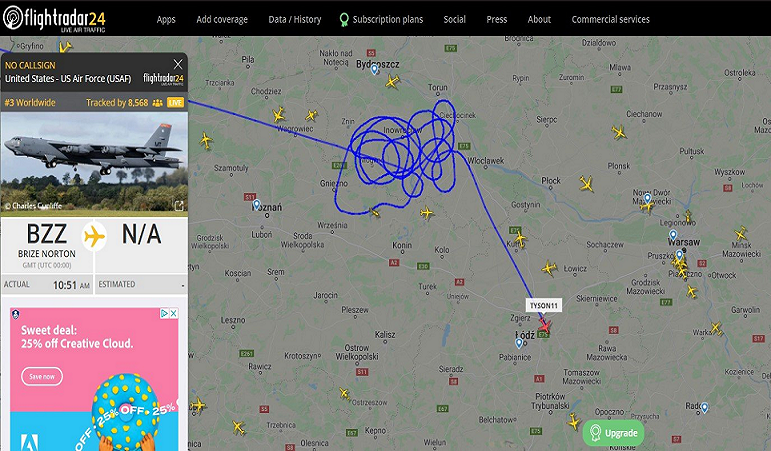The image size is (771, 451).
Task: Click the Bydgoszcz airport pin marker
Action: click(374, 70)
